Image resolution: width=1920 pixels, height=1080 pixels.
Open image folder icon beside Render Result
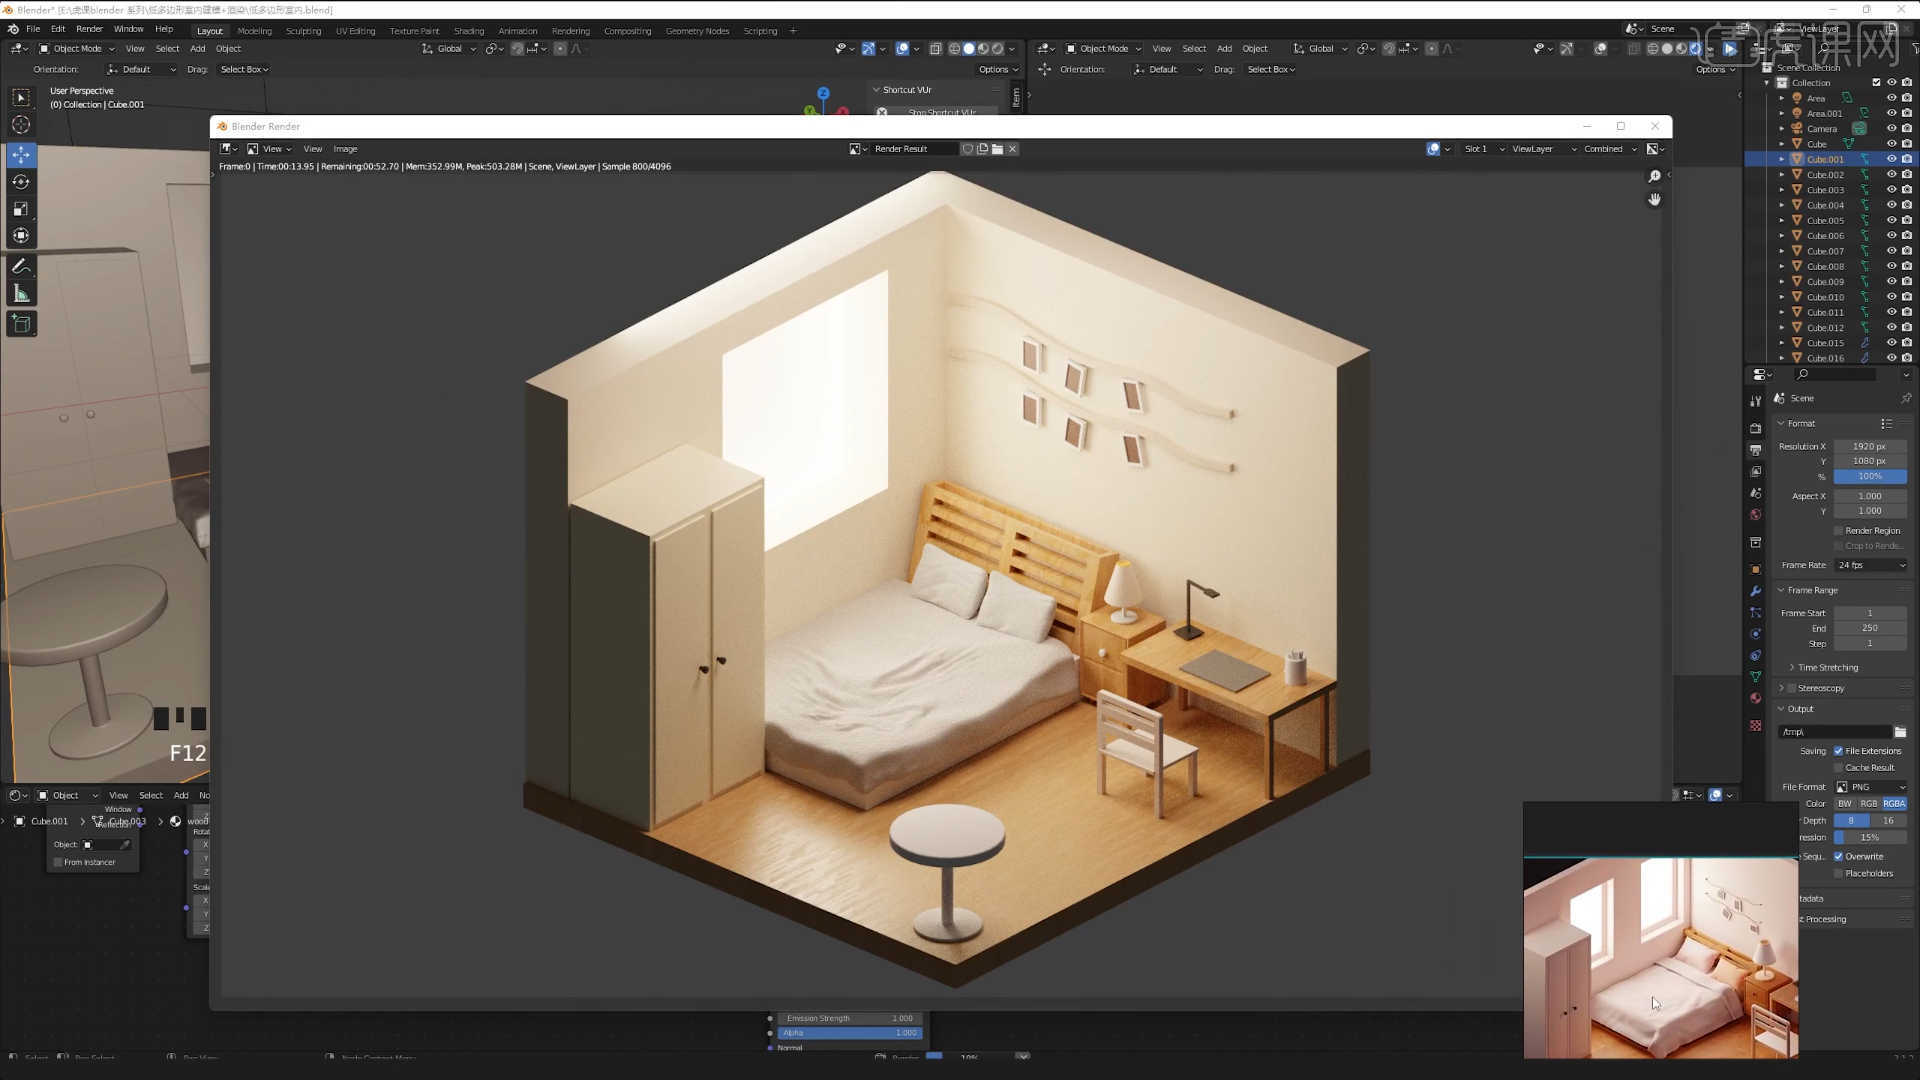pos(997,149)
